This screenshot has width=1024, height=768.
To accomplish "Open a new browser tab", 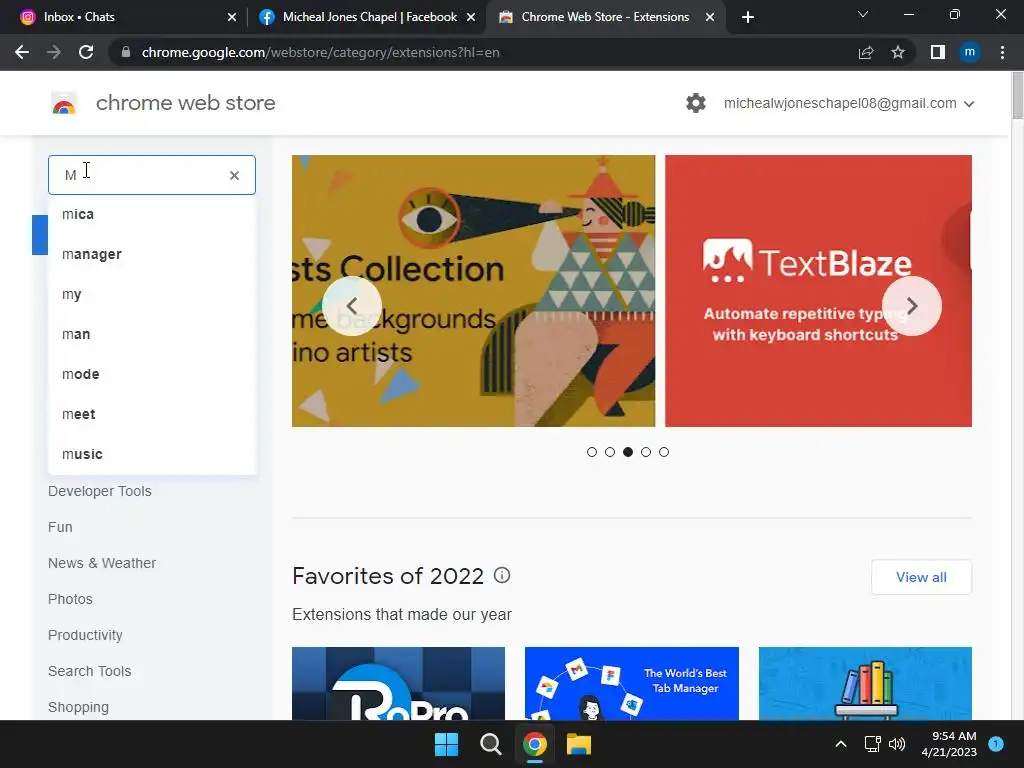I will (x=748, y=17).
